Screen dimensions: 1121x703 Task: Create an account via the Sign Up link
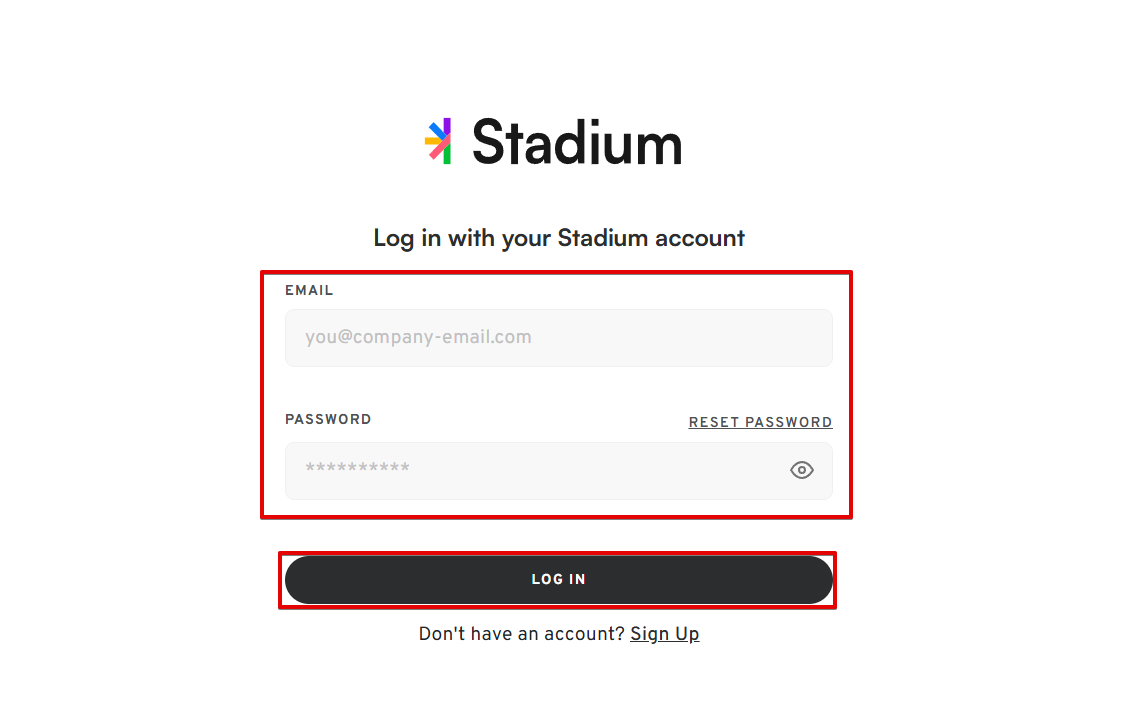coord(664,634)
